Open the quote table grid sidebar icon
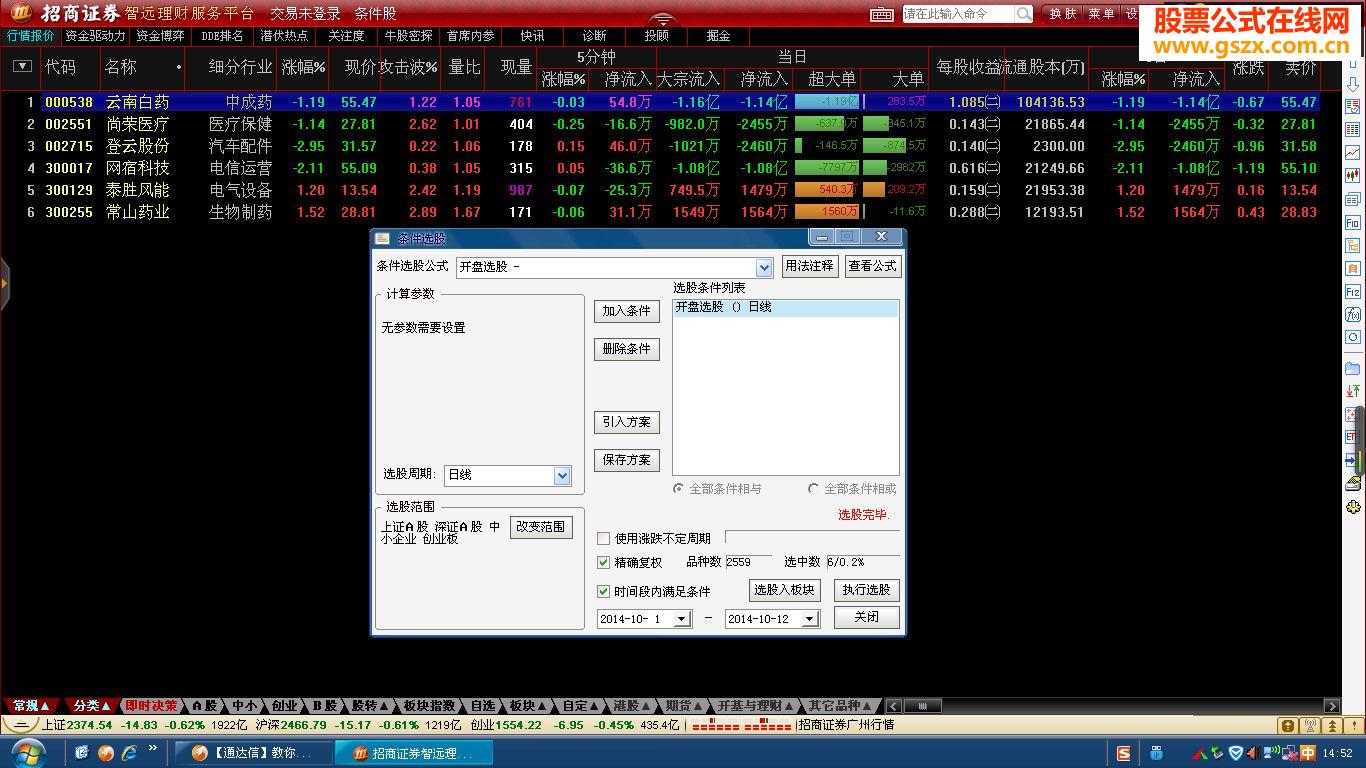This screenshot has height=768, width=1366. [1352, 130]
